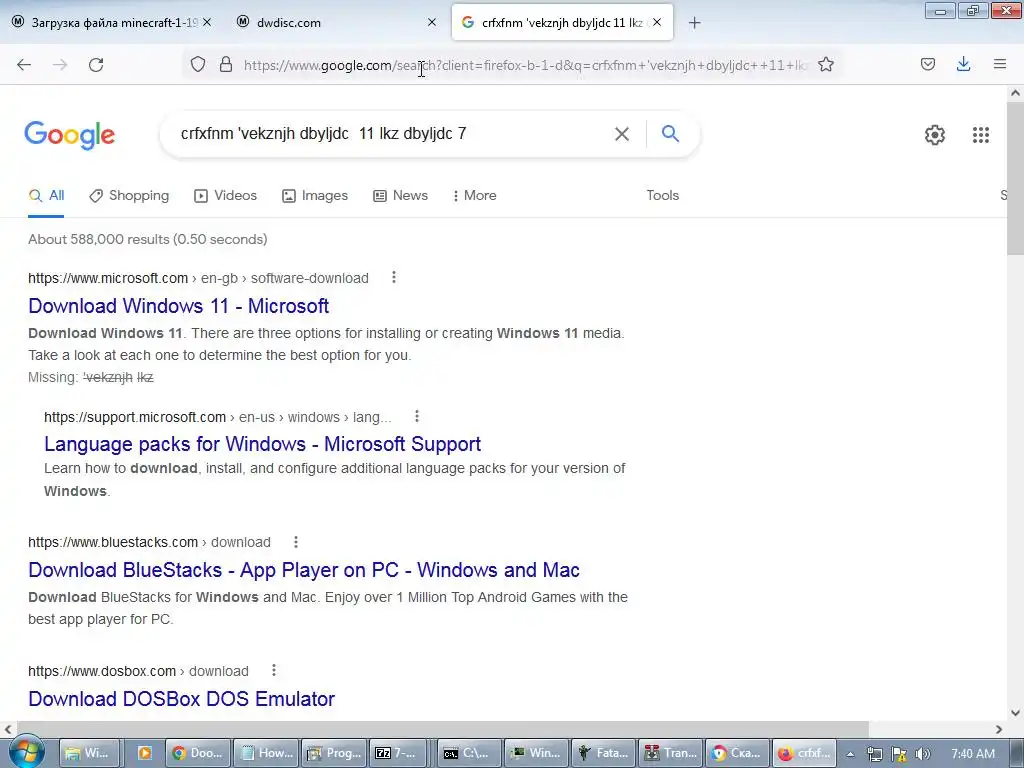Show hidden system tray icons

(850, 754)
